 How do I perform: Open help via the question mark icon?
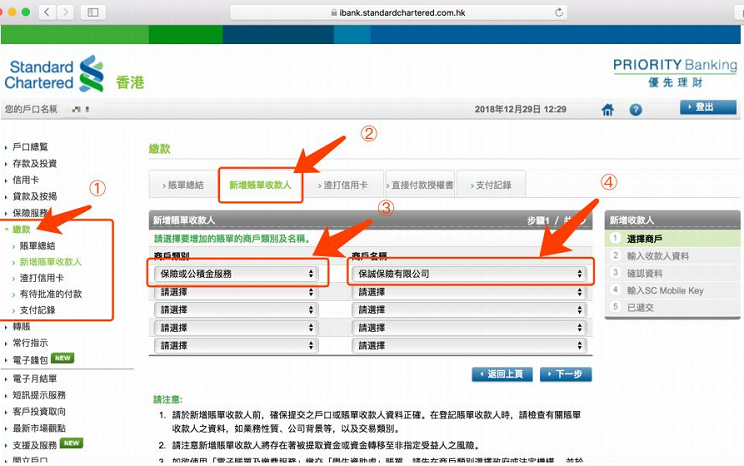(635, 110)
